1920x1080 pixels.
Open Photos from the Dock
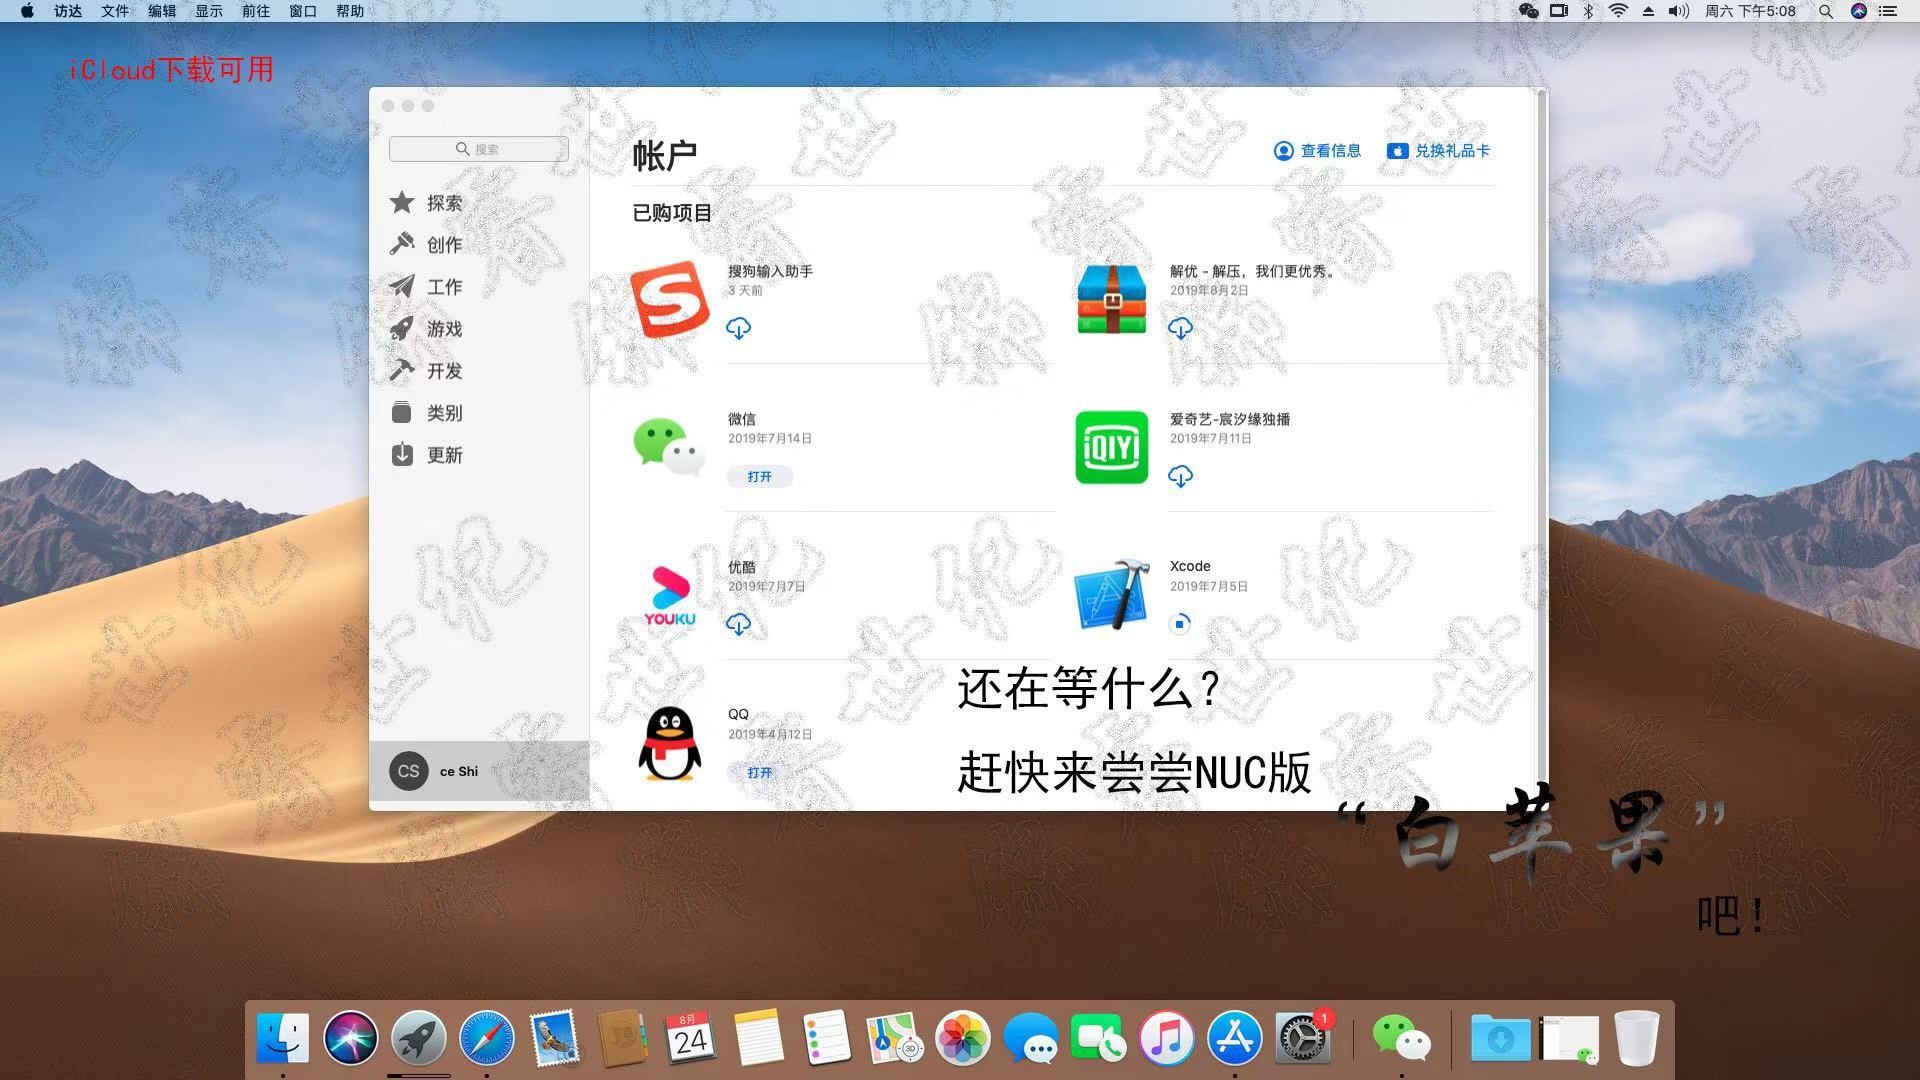pos(963,1038)
